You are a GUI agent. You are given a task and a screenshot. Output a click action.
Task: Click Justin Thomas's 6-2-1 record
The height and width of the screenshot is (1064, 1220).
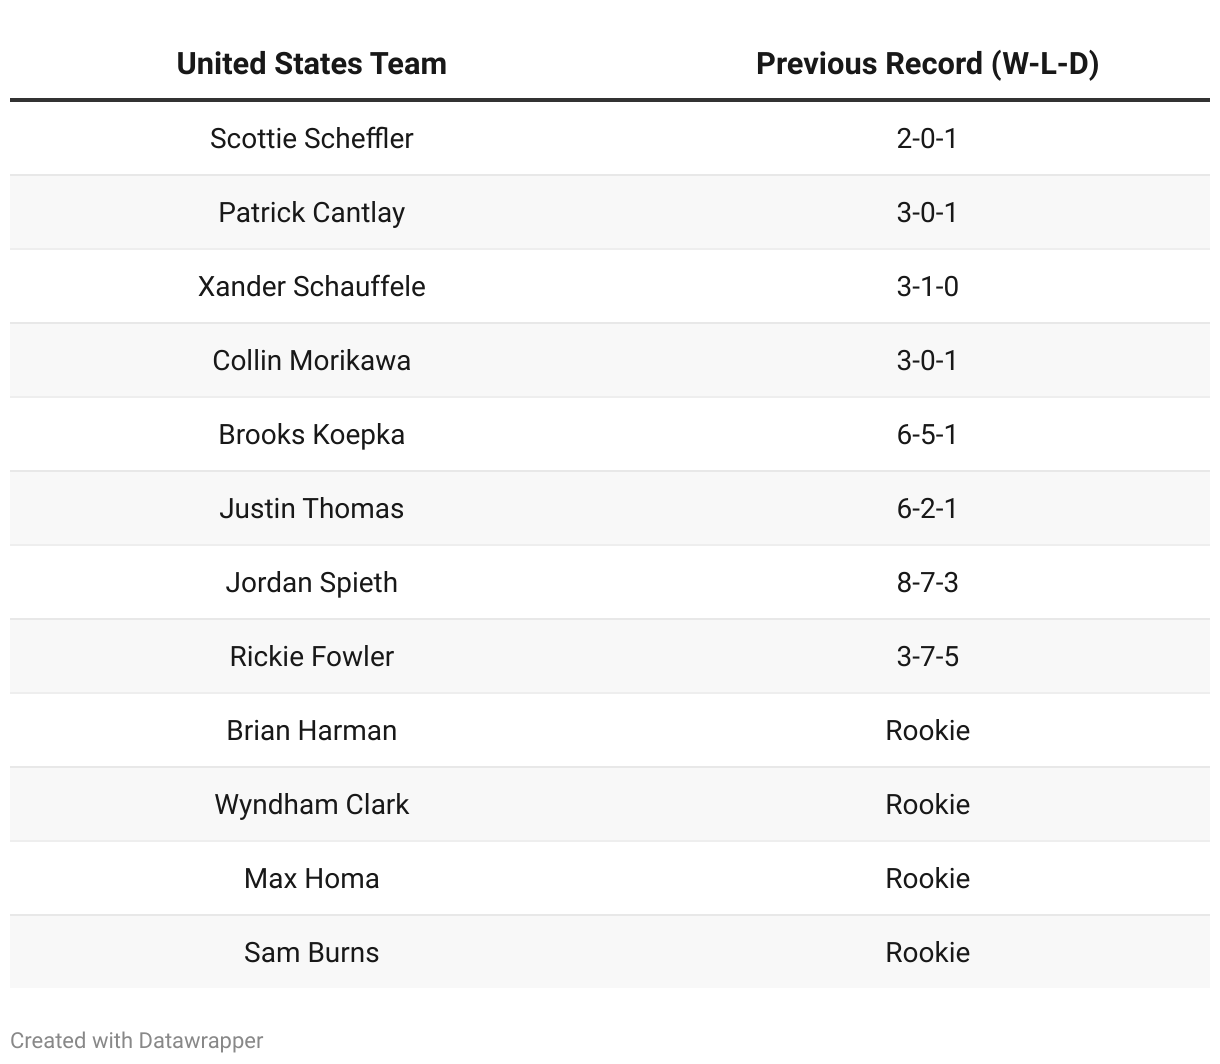[x=927, y=508]
